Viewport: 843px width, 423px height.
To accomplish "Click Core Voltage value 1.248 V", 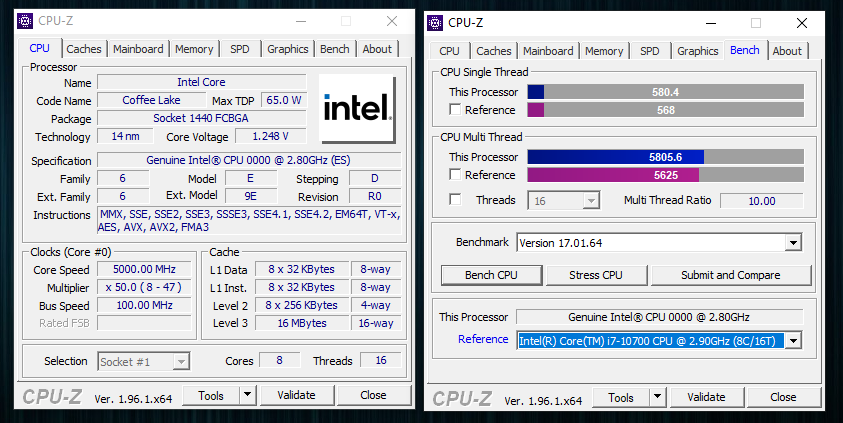I will [270, 137].
